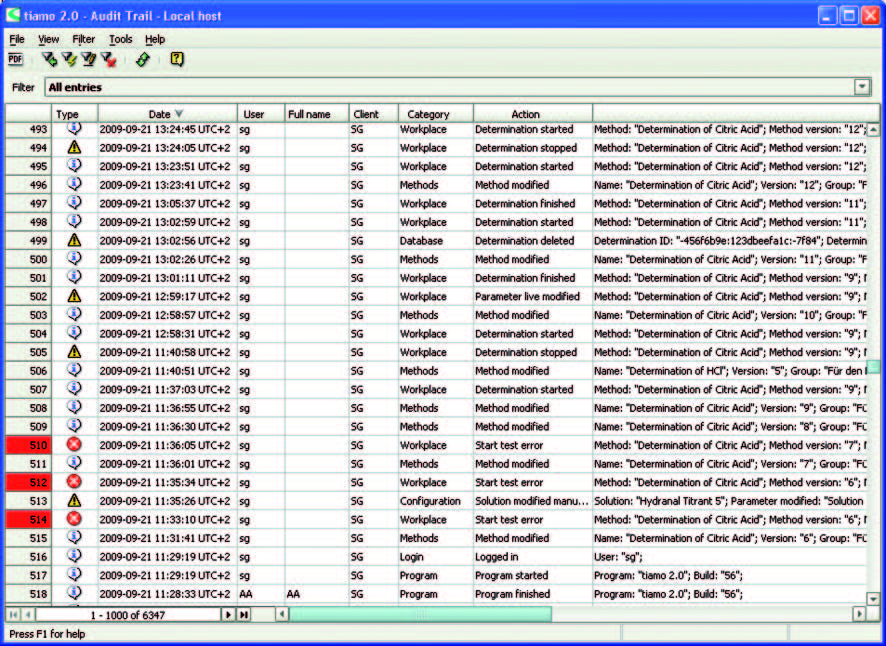Click the Category column header
The image size is (886, 646).
pos(428,114)
